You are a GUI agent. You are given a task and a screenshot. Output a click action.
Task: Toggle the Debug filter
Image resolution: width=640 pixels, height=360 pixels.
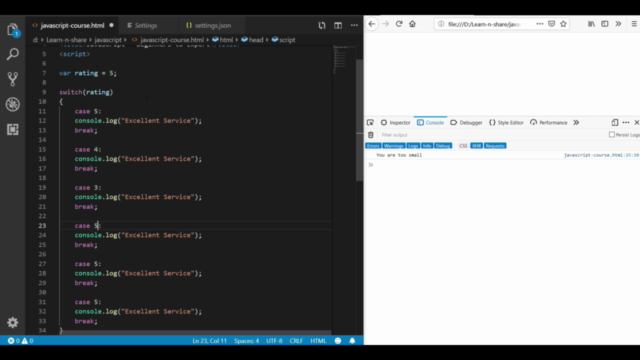point(443,146)
